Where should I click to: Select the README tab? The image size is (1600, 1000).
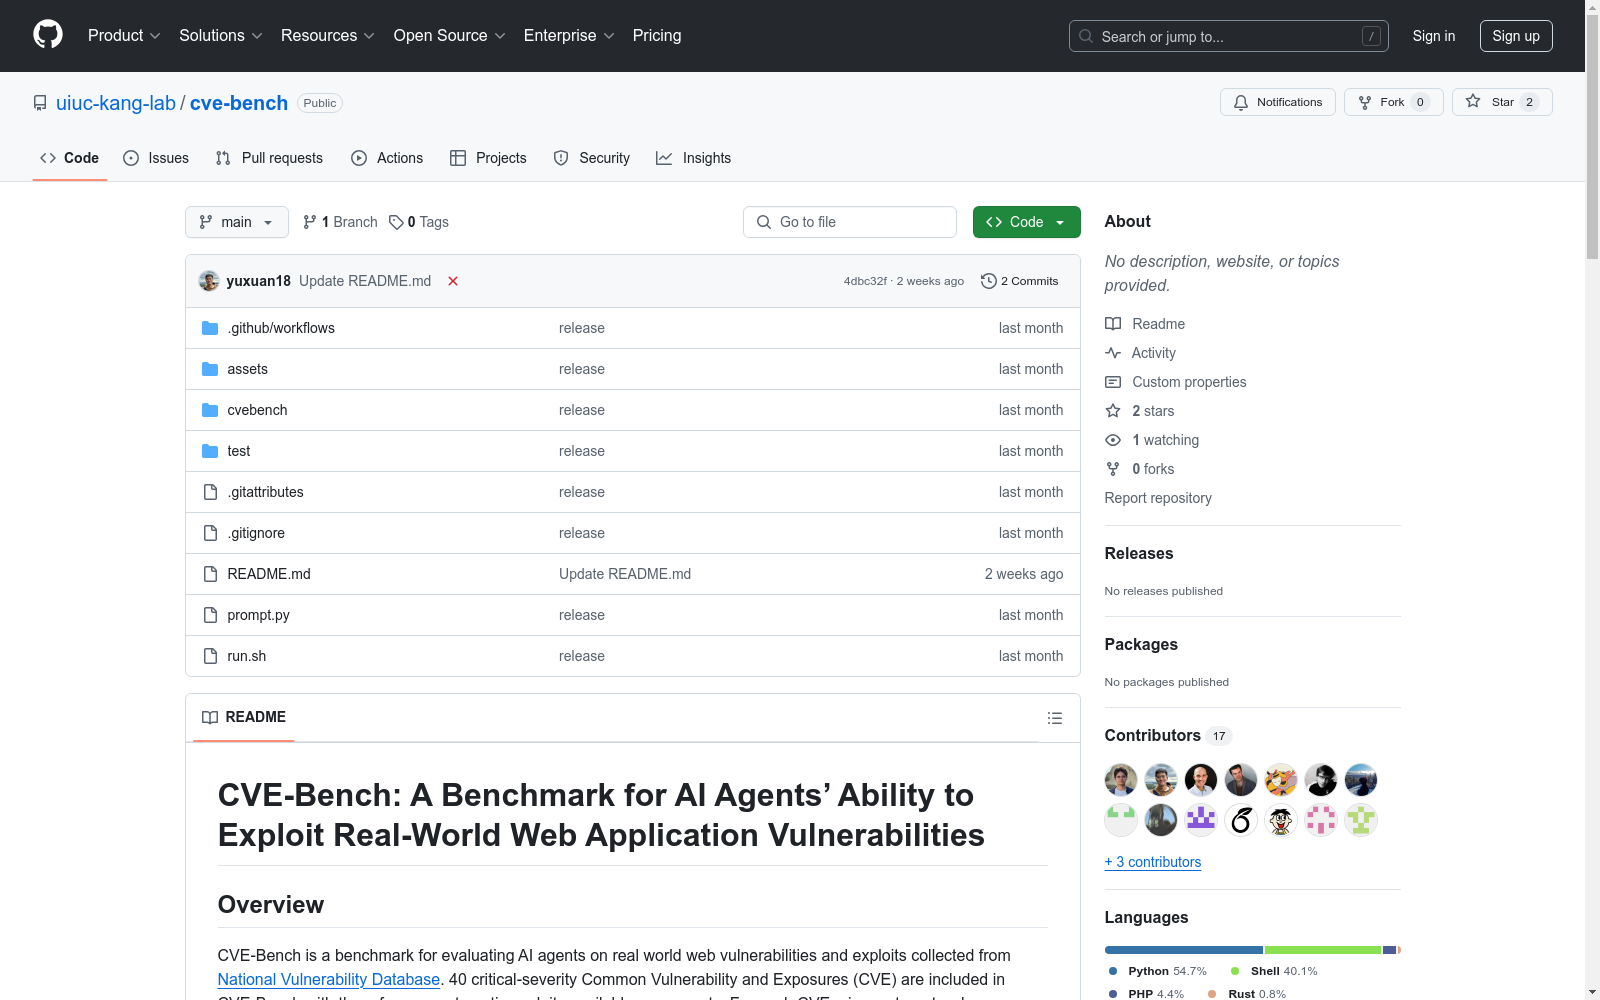tap(244, 717)
